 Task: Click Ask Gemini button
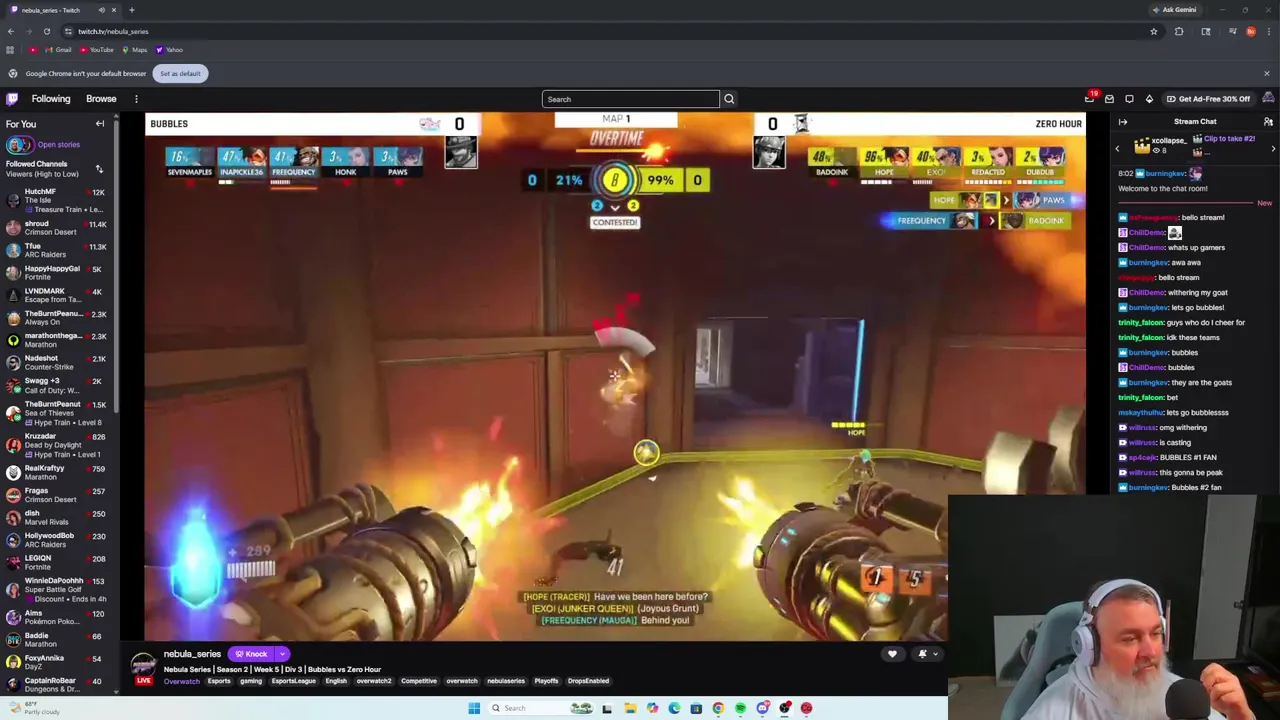pos(1174,10)
